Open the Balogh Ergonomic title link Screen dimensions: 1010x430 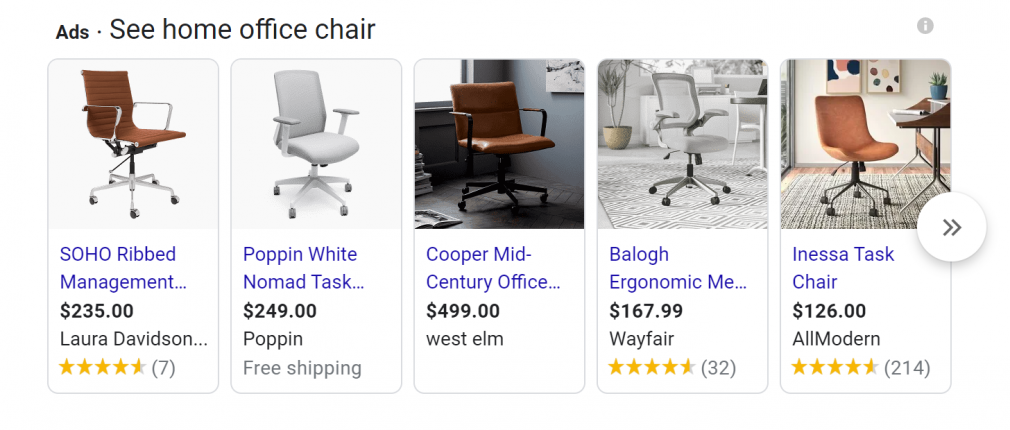point(678,268)
